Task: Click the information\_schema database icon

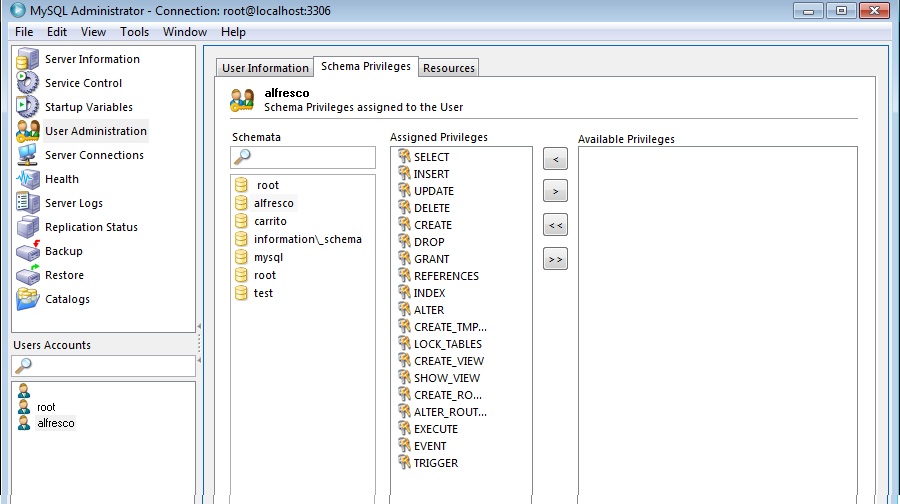Action: (242, 239)
